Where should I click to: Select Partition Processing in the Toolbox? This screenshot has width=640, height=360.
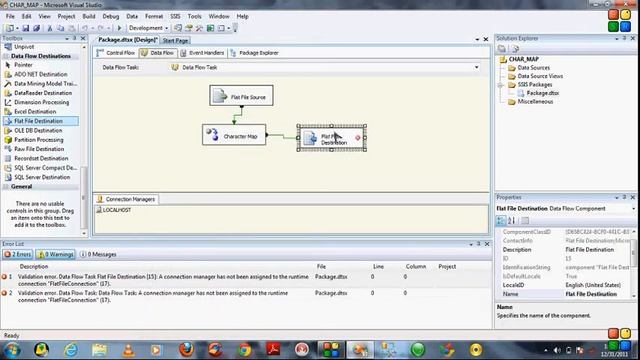coord(40,140)
